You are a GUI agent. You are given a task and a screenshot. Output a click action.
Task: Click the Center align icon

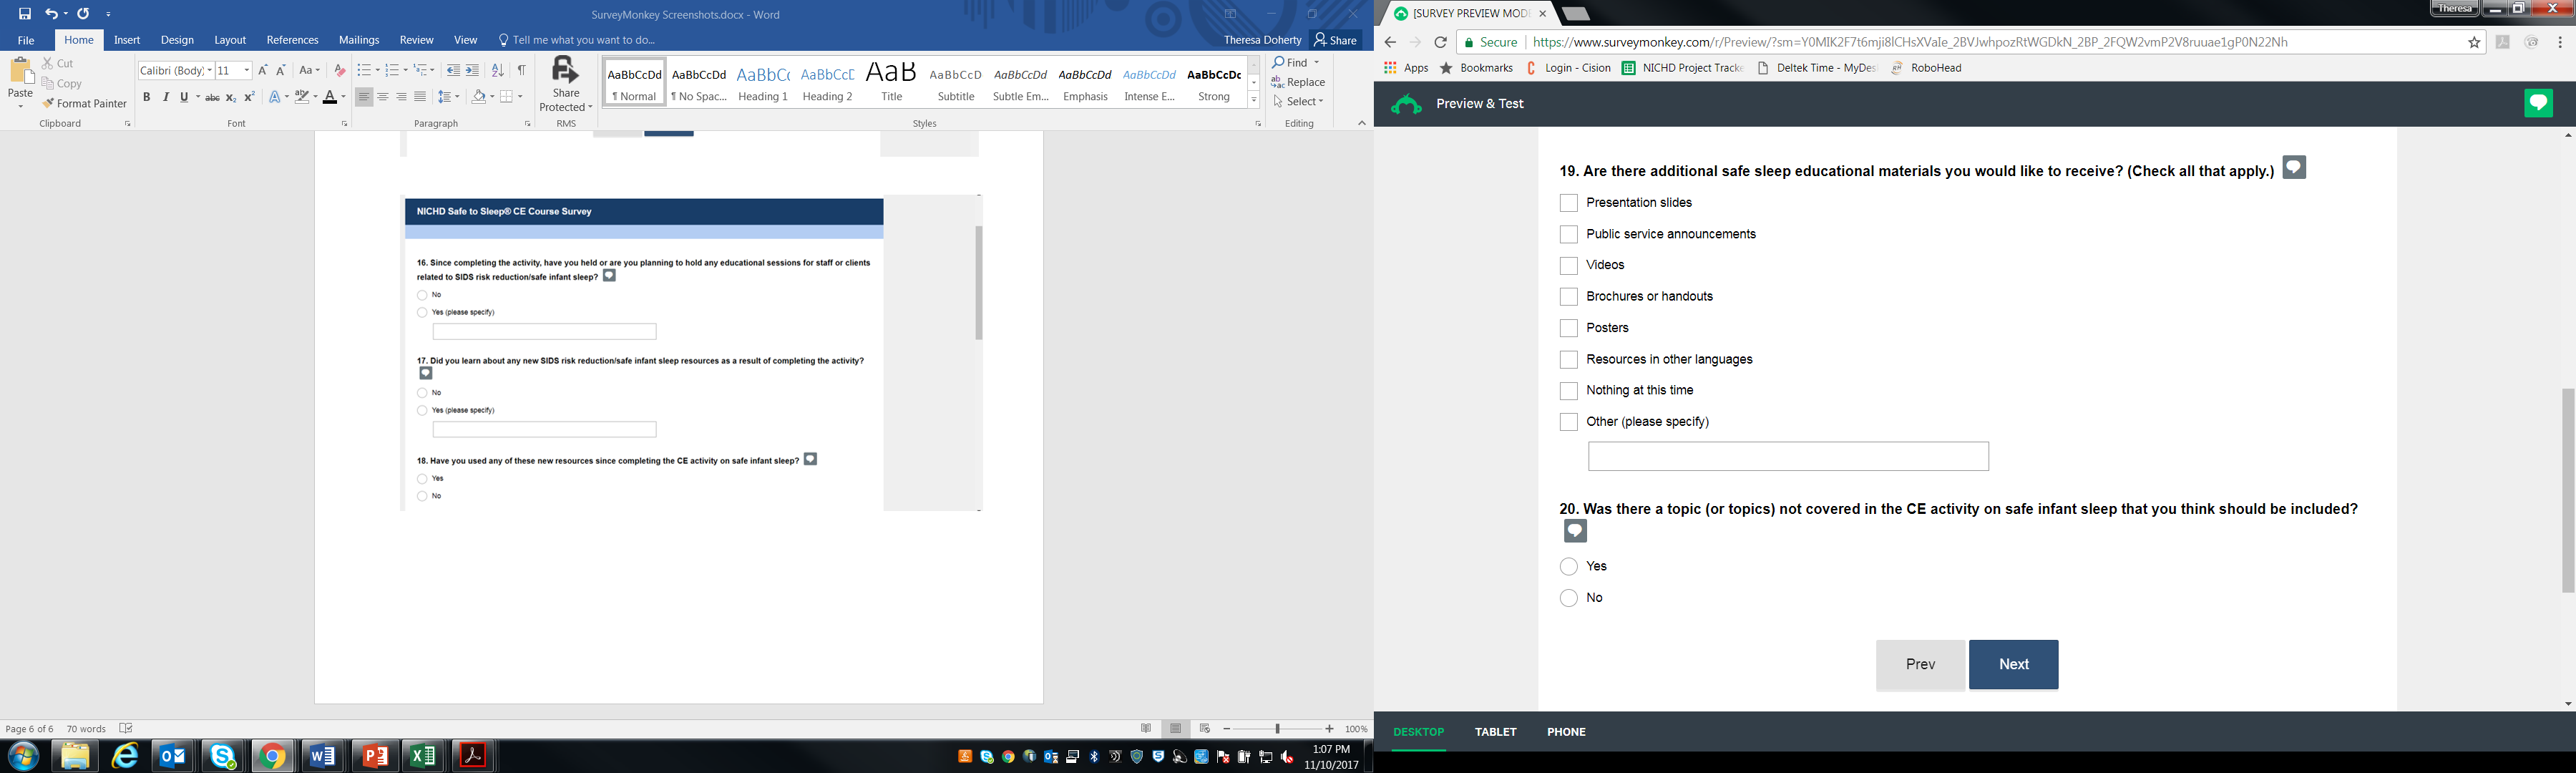click(383, 97)
